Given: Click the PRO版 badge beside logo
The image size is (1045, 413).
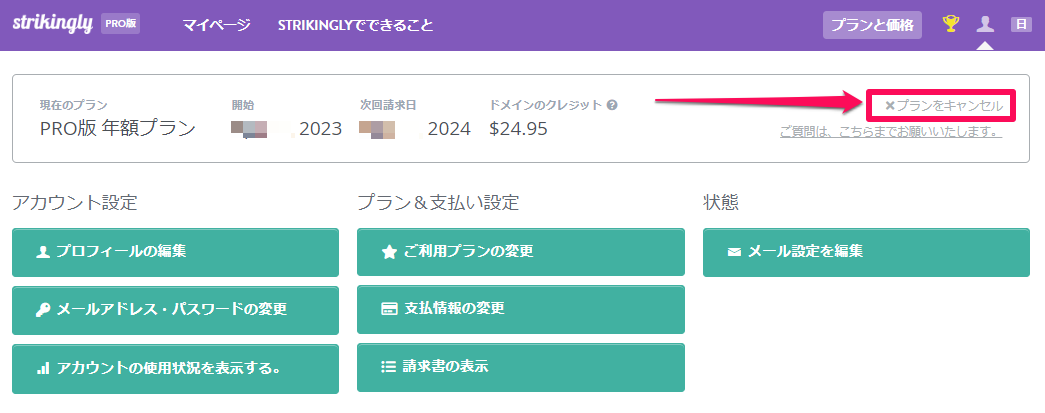Looking at the screenshot, I should [x=121, y=23].
